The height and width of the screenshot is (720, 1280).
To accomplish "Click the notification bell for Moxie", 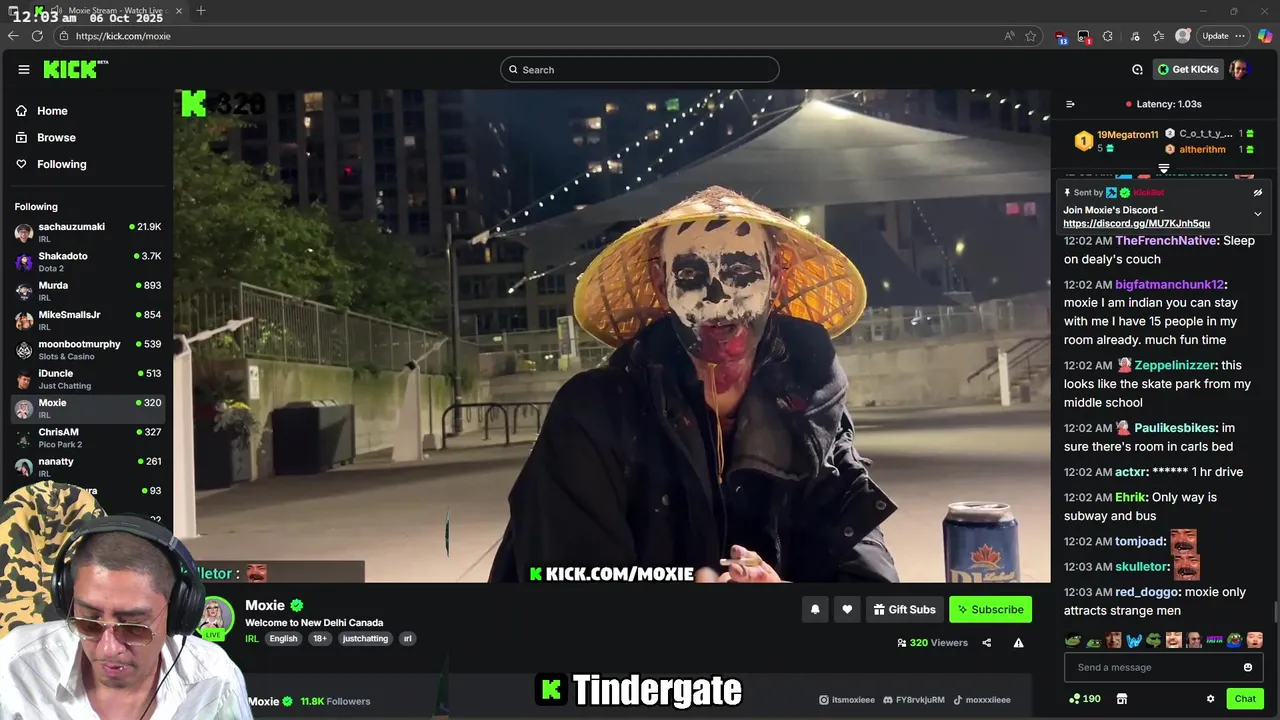I will coord(815,609).
